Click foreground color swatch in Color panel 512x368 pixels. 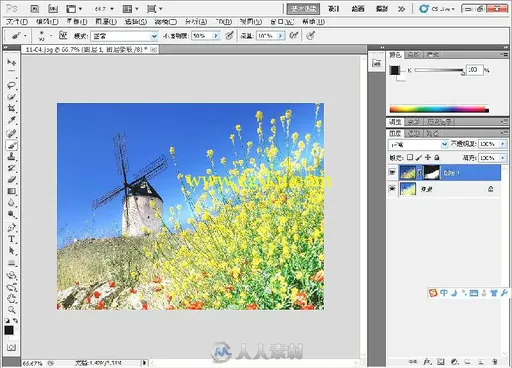[394, 70]
